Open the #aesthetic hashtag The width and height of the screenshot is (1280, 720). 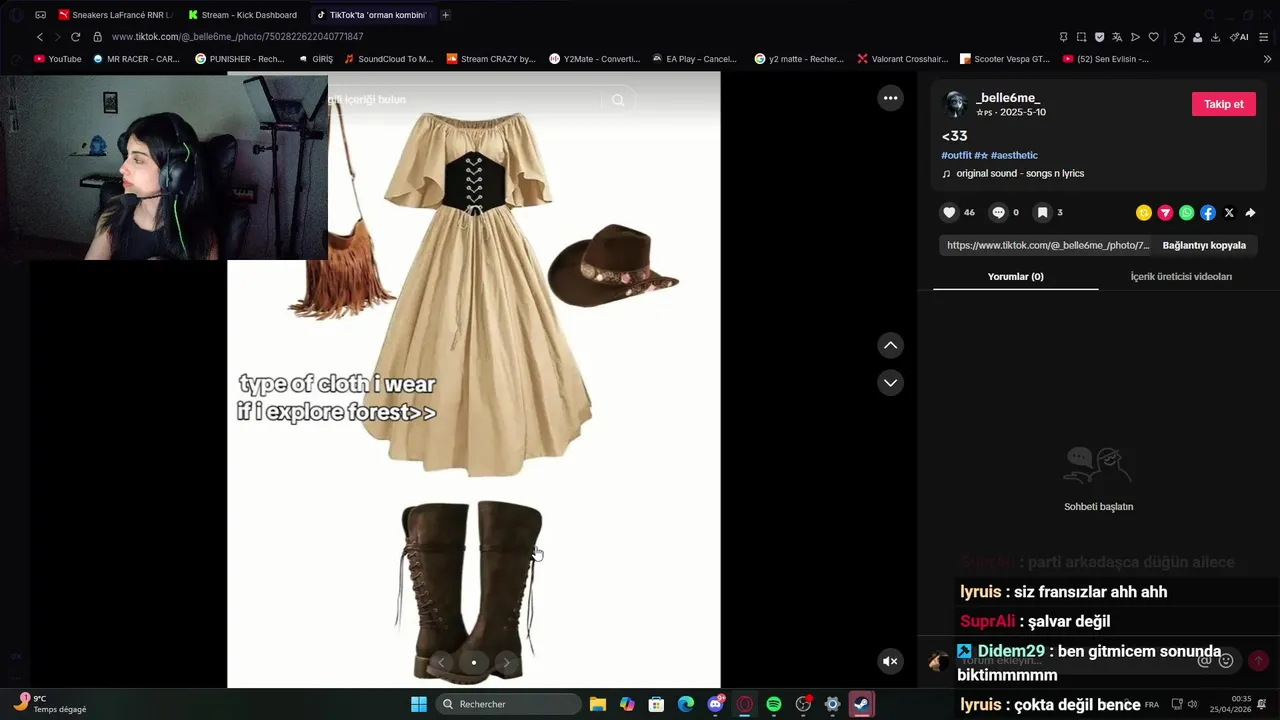click(1014, 155)
